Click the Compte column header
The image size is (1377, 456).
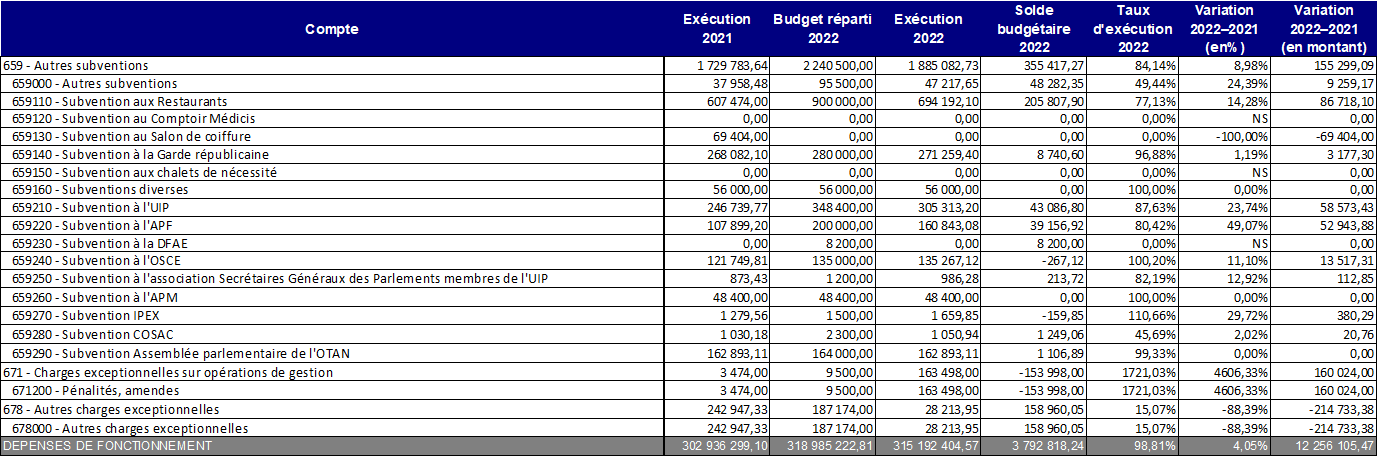pos(332,29)
